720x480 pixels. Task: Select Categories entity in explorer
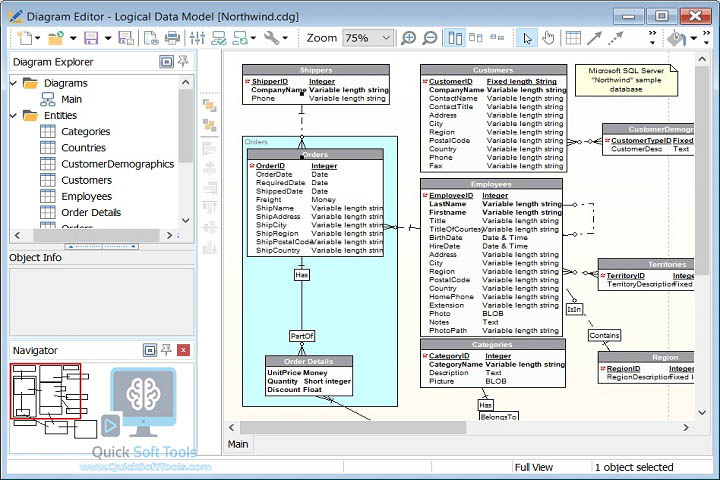[85, 131]
